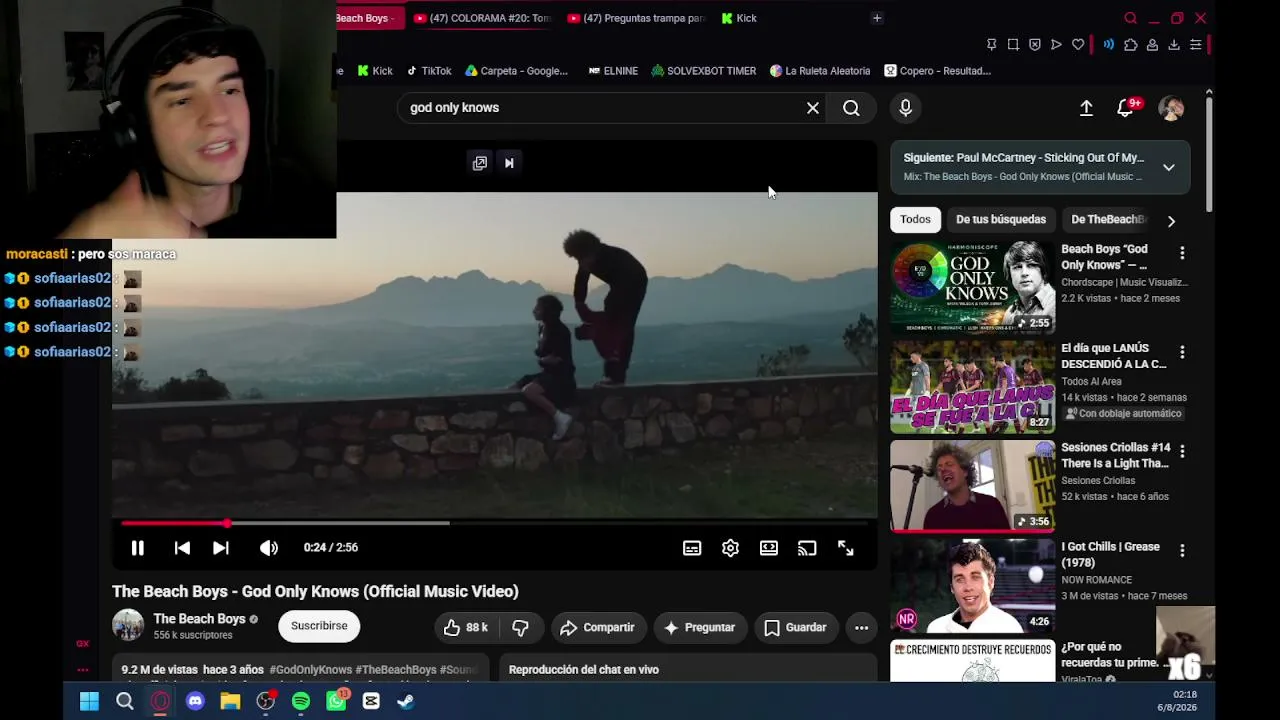The image size is (1280, 720).
Task: Toggle subtitles on the video player
Action: click(692, 548)
